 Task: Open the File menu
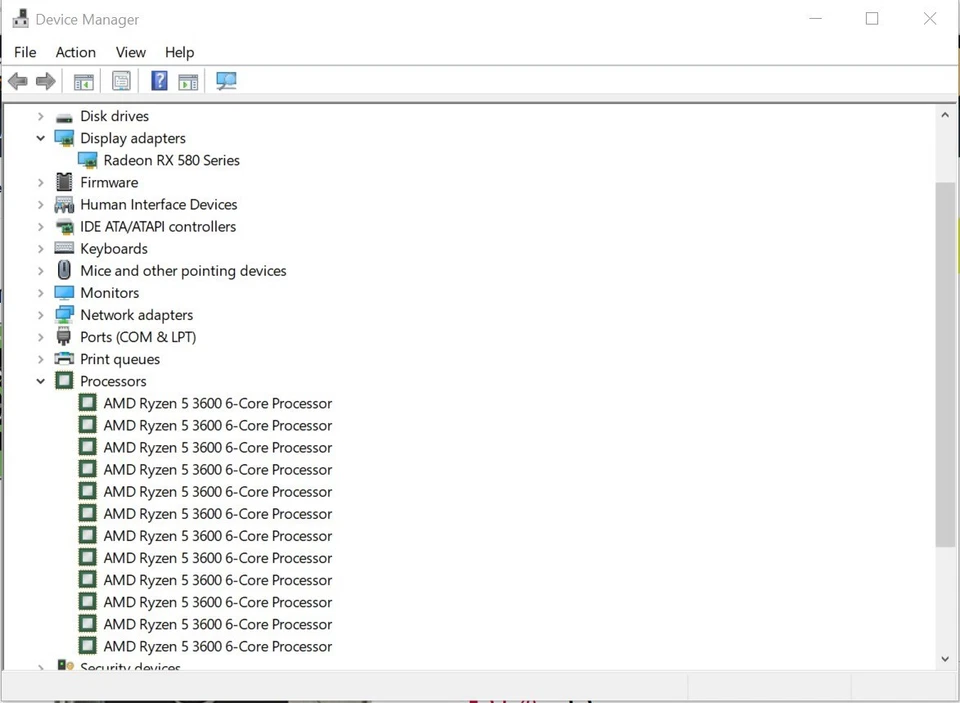[x=25, y=52]
